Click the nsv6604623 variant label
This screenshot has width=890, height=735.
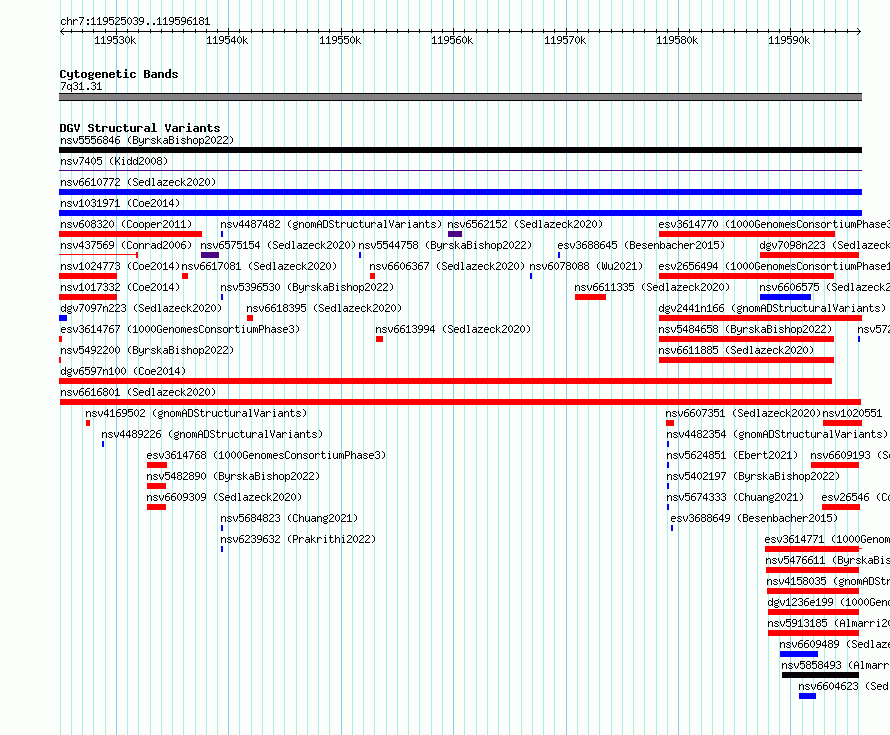(844, 686)
